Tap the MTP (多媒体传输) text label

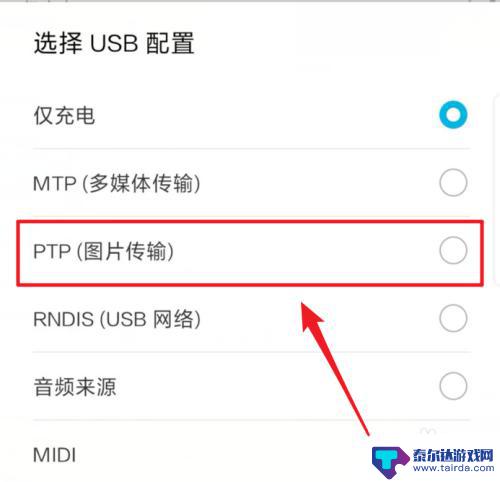tap(117, 183)
